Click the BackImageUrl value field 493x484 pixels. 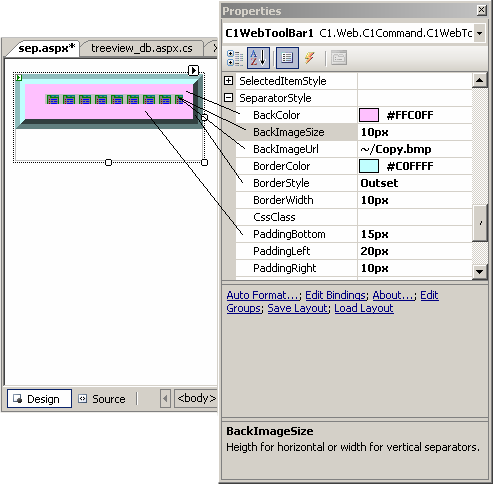click(415, 149)
